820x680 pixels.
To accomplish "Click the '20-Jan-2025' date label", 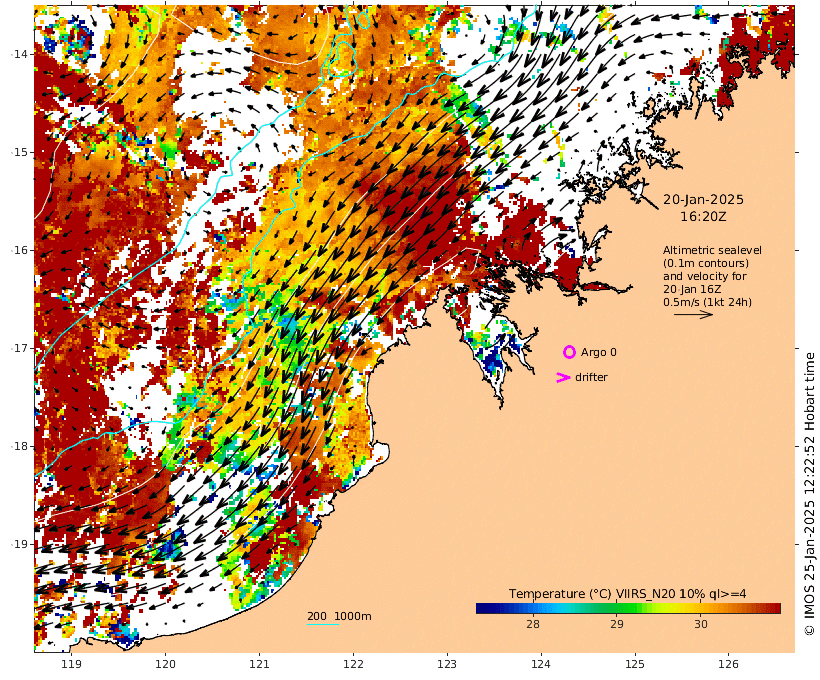I will pyautogui.click(x=703, y=199).
